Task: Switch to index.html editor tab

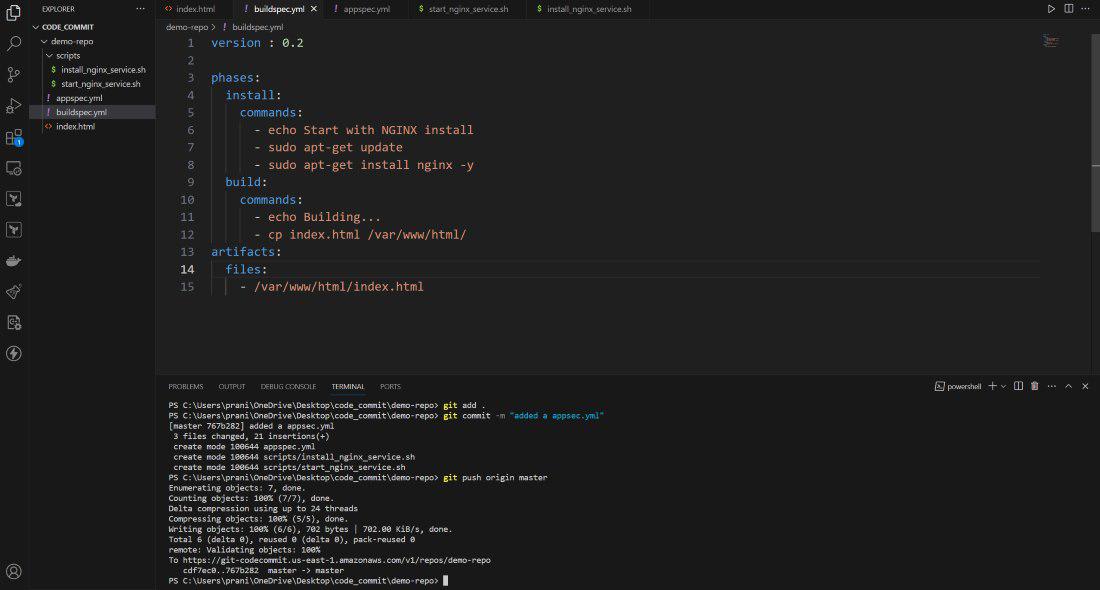Action: (x=195, y=9)
